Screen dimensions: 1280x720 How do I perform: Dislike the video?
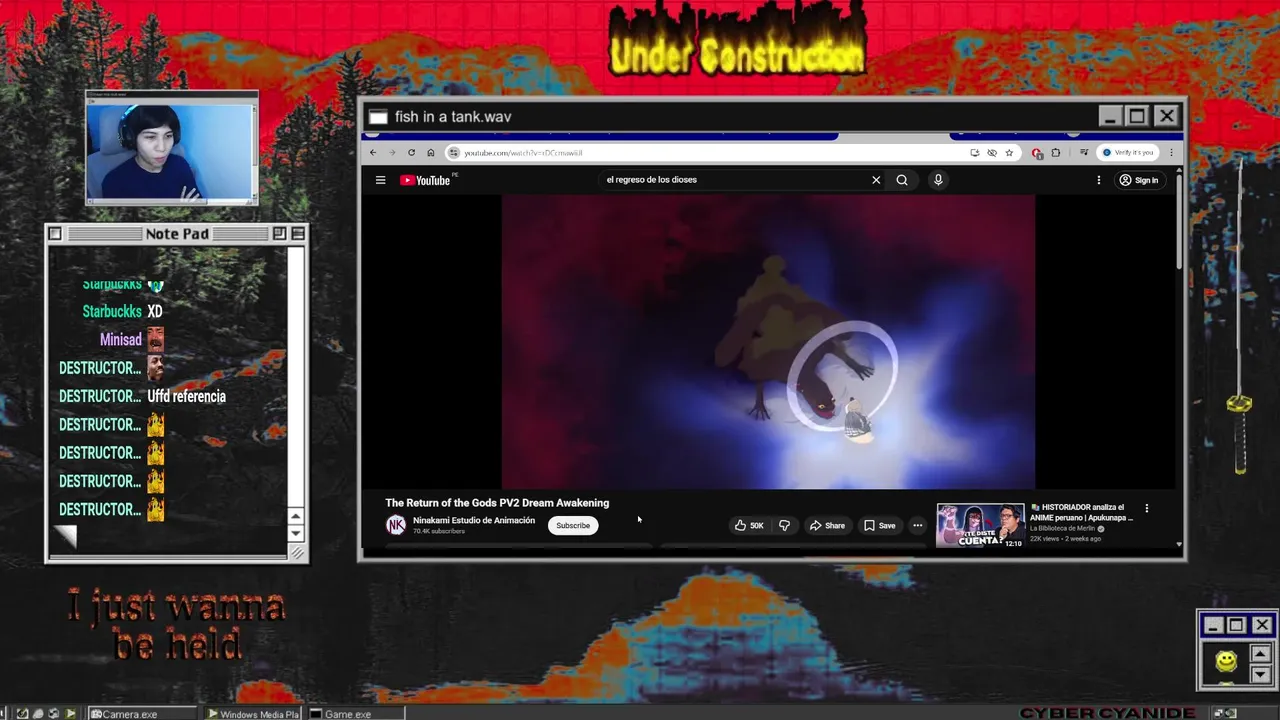(784, 525)
